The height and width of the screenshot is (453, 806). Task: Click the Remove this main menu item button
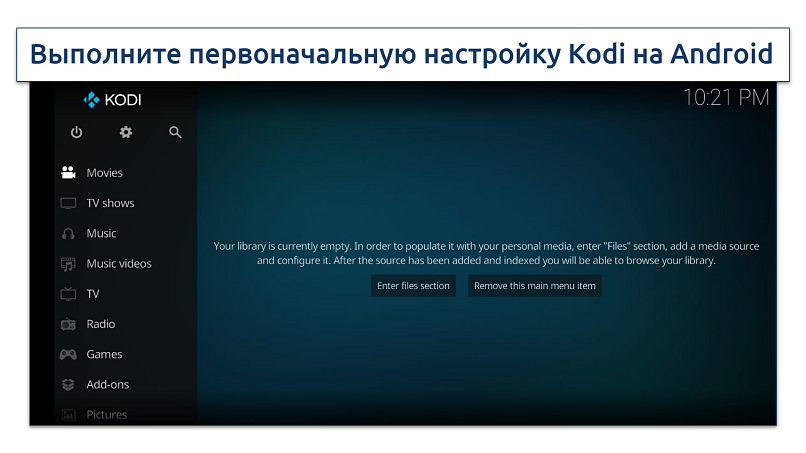click(x=534, y=286)
